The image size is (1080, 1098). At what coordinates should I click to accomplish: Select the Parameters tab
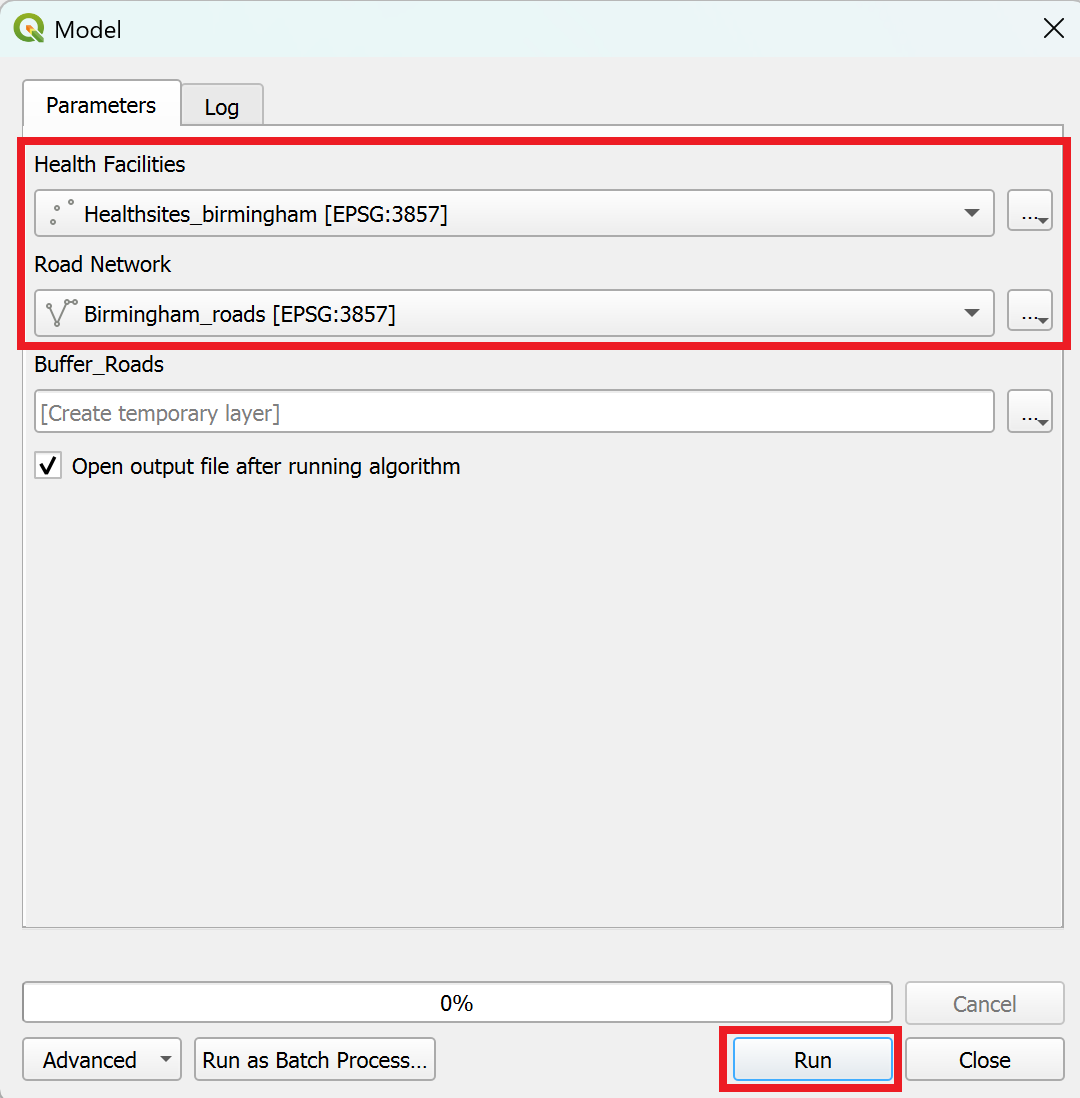pyautogui.click(x=101, y=105)
